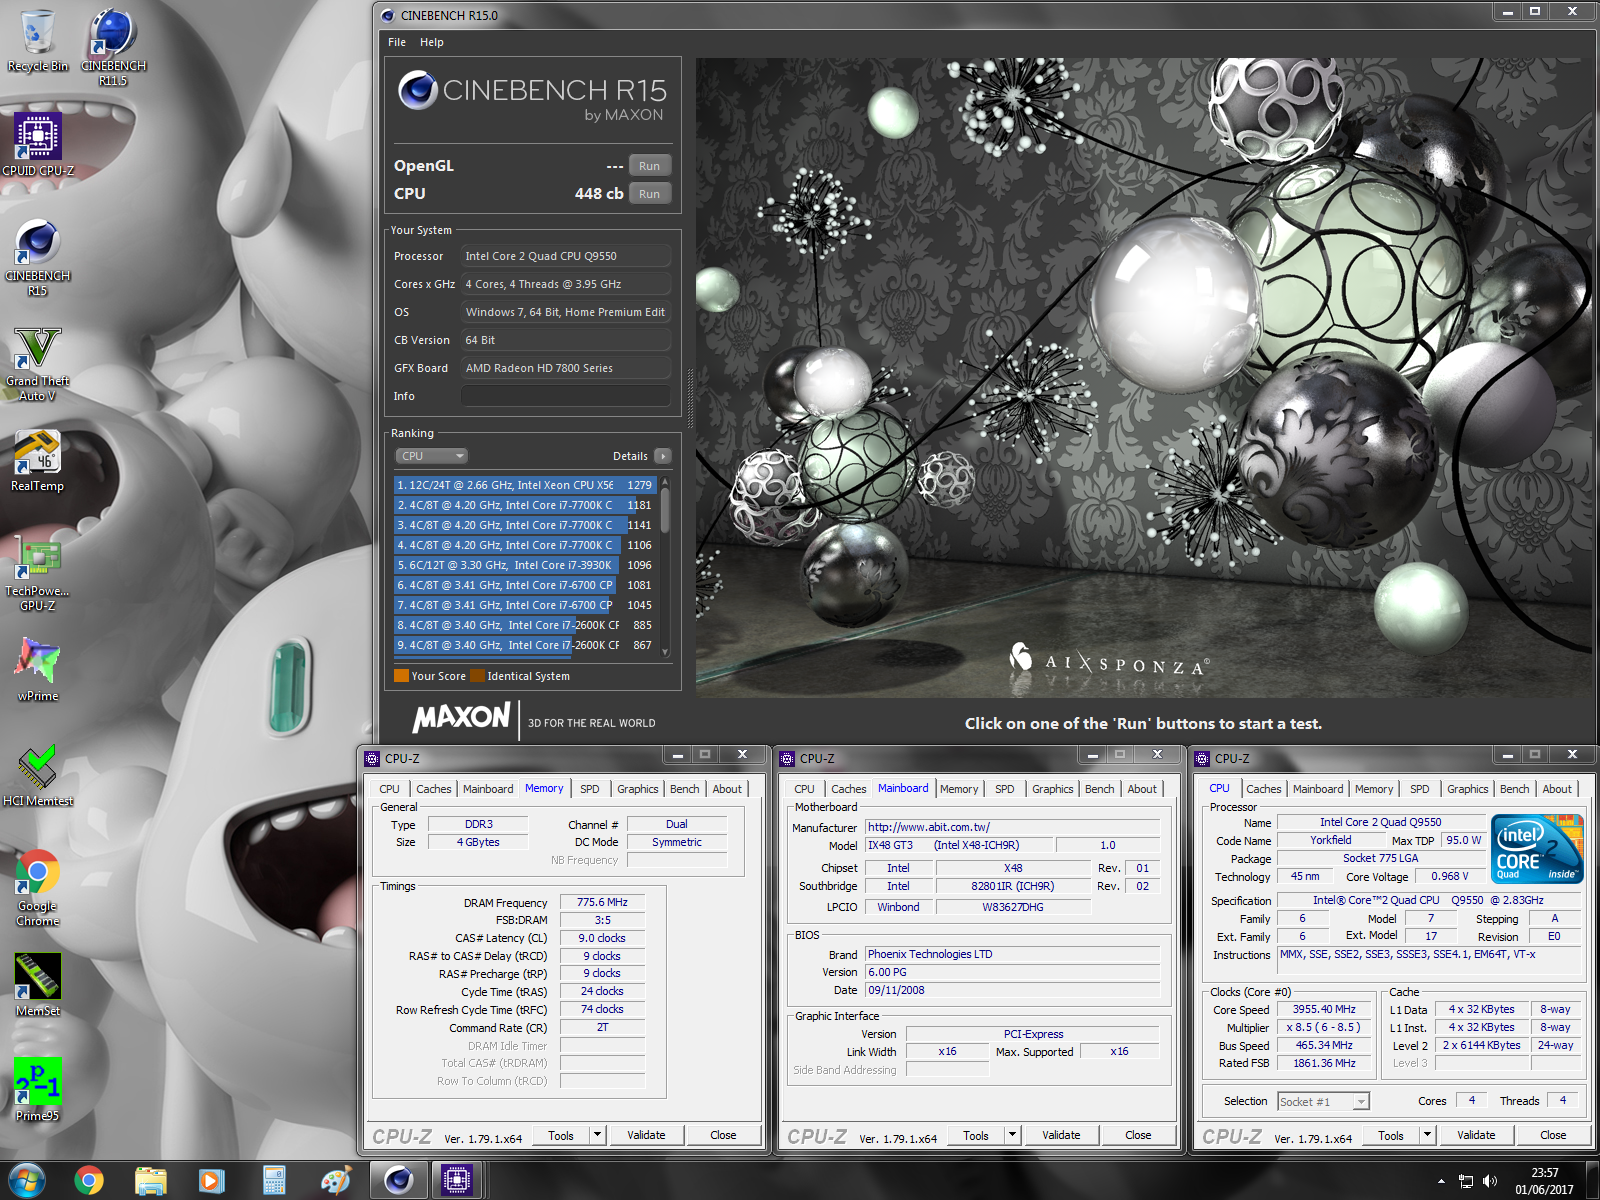This screenshot has width=1600, height=1200.
Task: Open CINEBENCH R15 desktop shortcut
Action: point(38,257)
